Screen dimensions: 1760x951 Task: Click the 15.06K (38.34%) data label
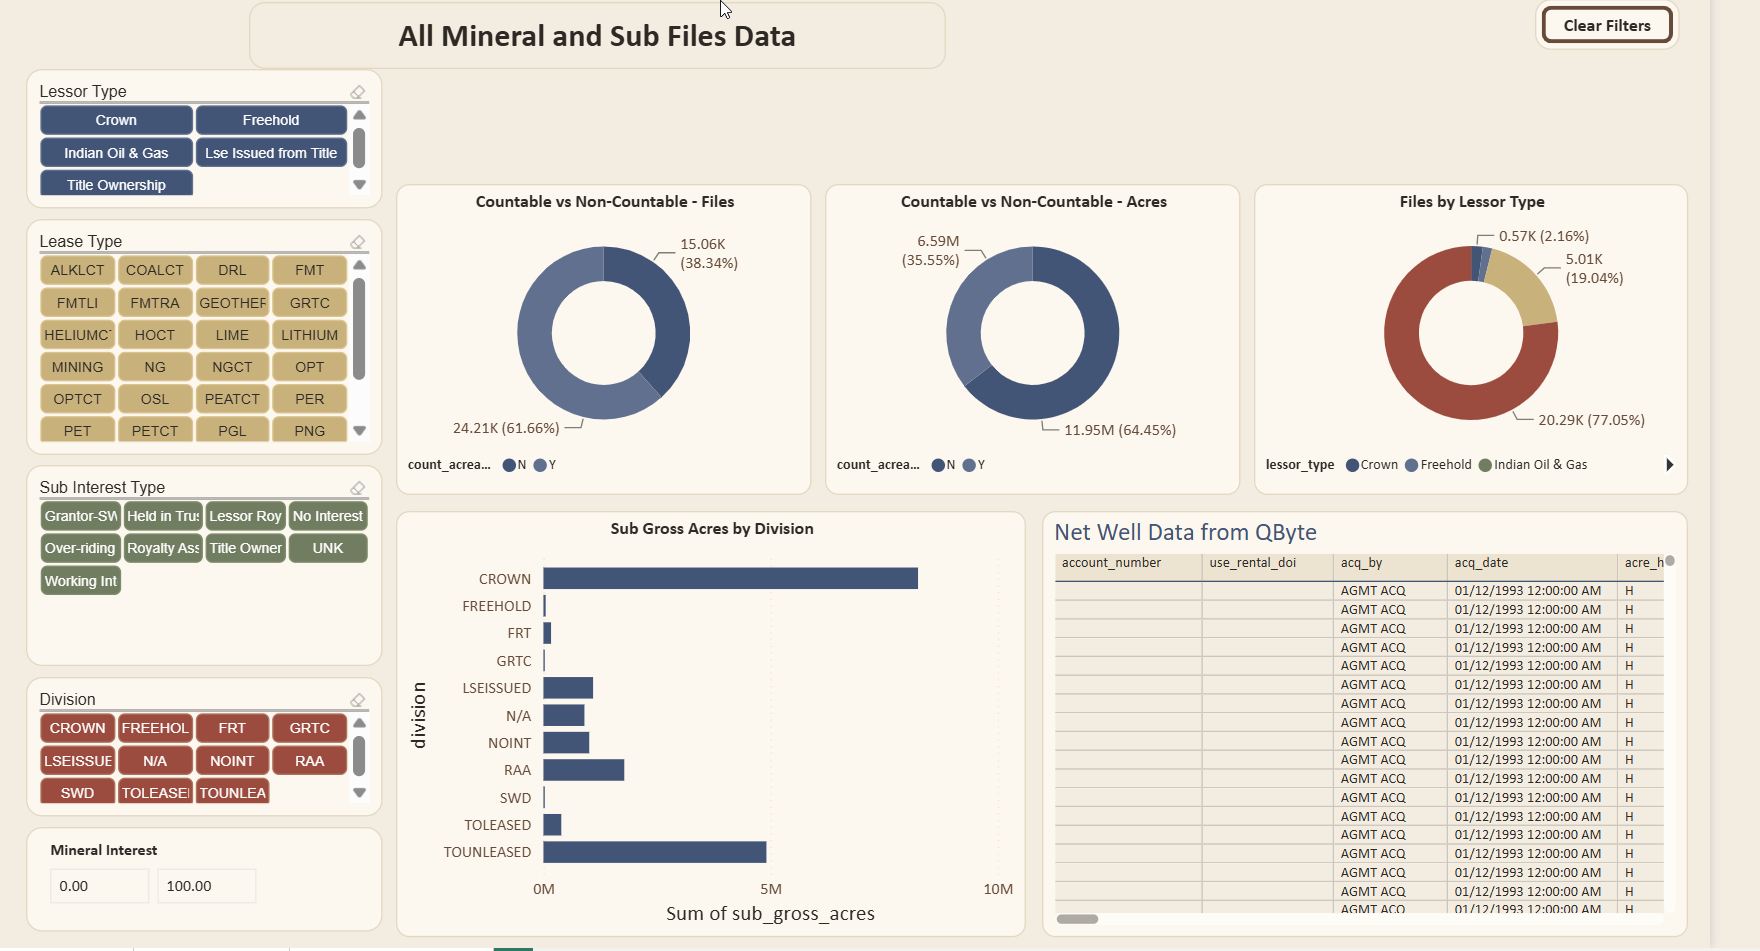click(708, 254)
